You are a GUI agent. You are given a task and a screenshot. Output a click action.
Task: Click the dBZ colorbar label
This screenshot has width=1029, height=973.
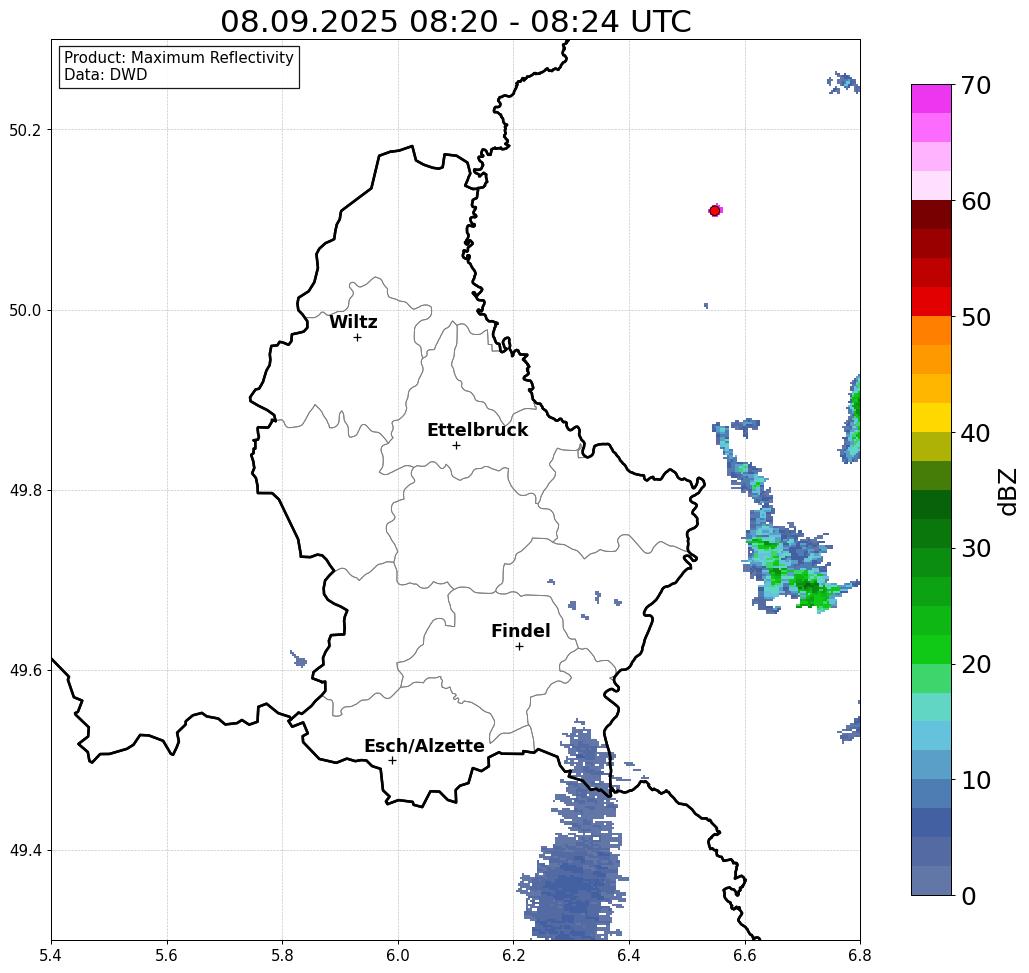coord(1007,492)
